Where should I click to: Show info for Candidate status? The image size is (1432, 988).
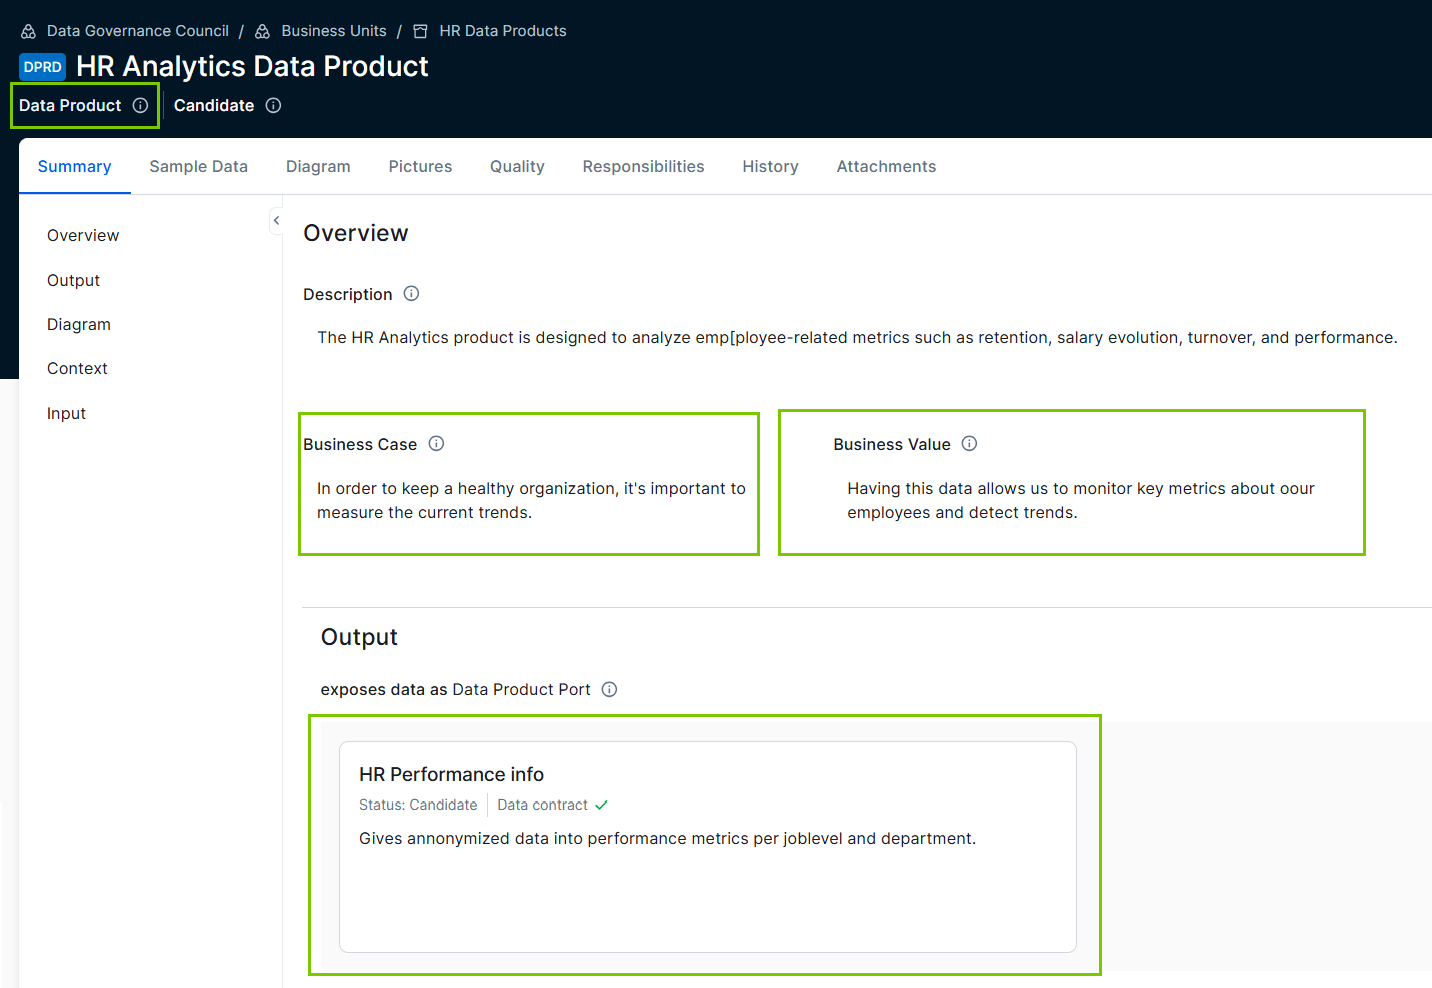[273, 105]
